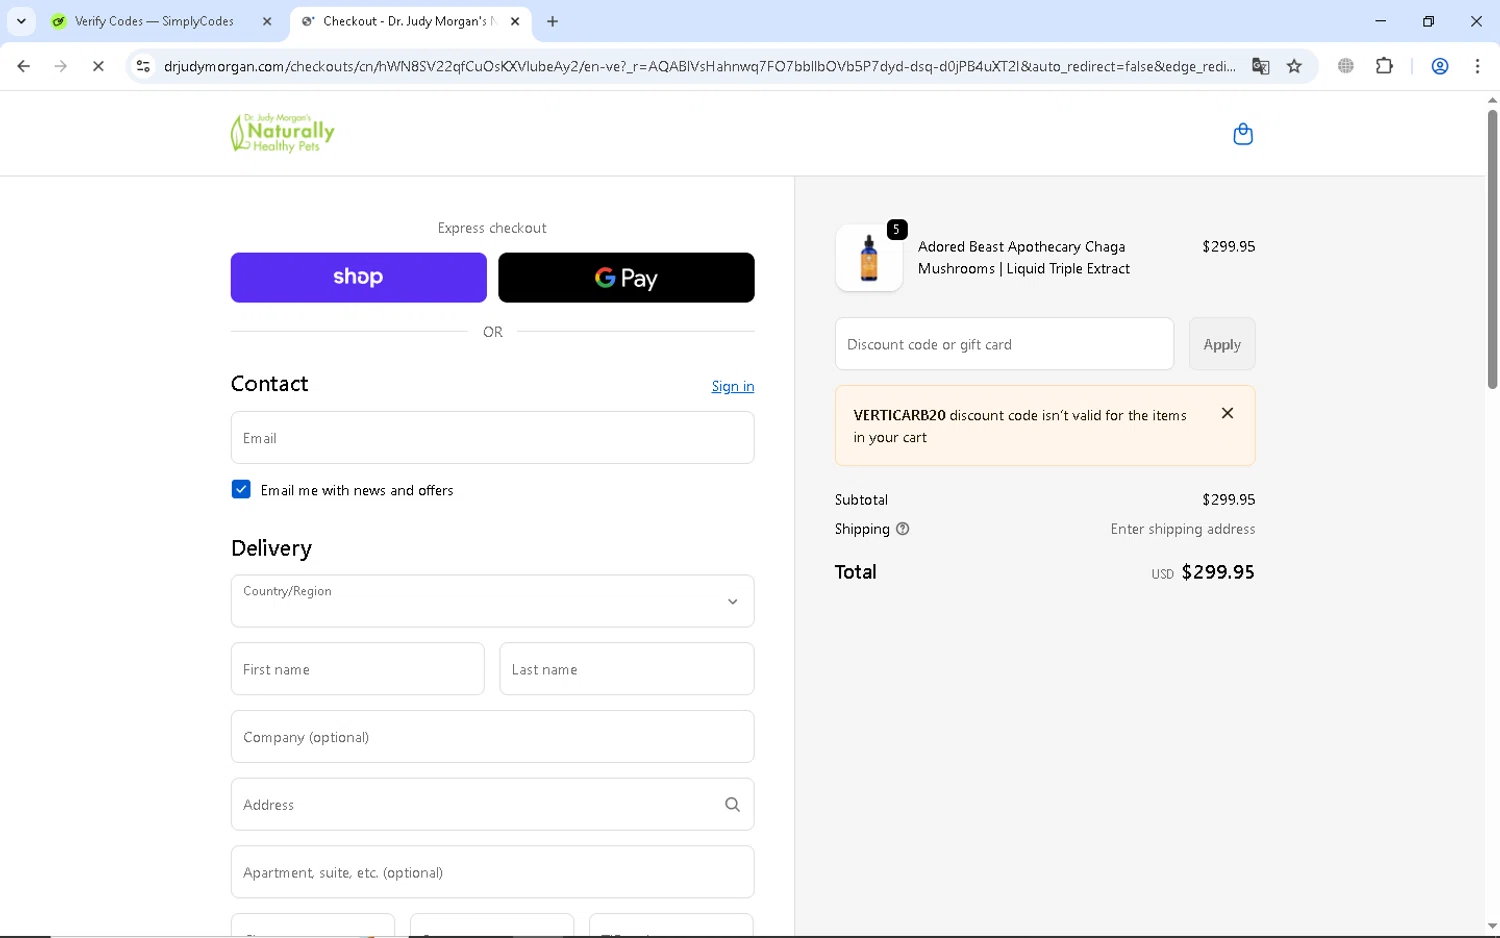This screenshot has height=938, width=1500.
Task: Pay with the Shop express checkout button
Action: click(358, 277)
